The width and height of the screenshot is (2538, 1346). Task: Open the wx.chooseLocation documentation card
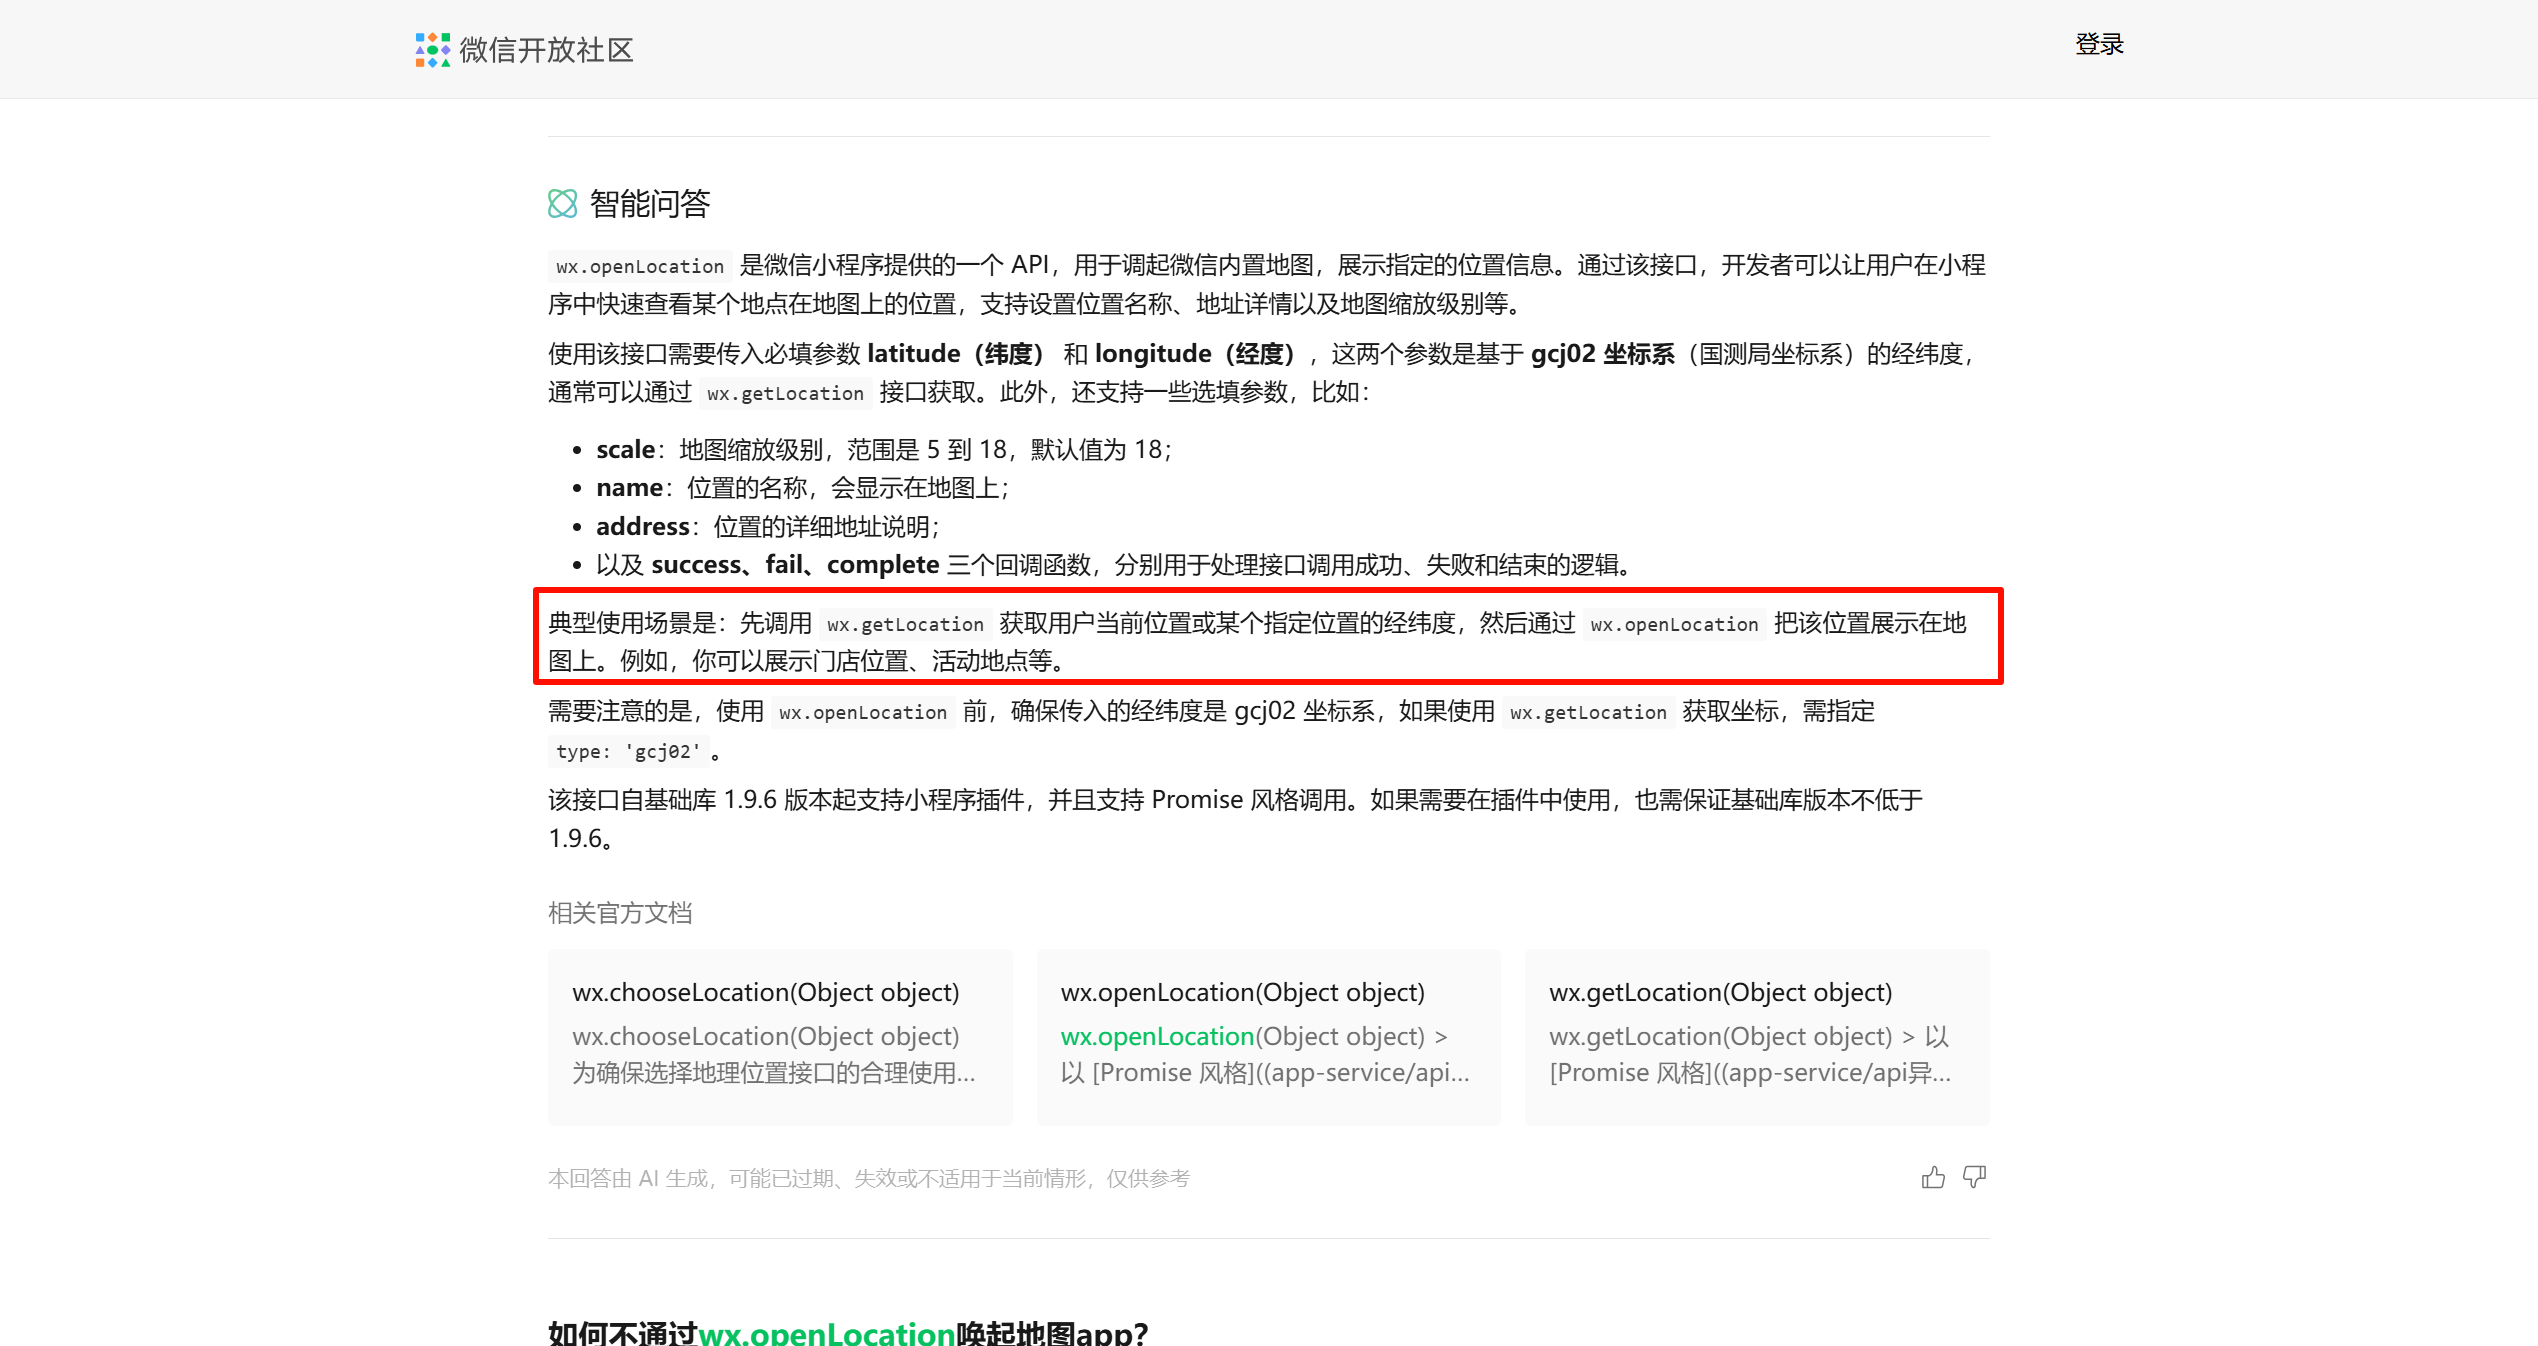pyautogui.click(x=779, y=1036)
